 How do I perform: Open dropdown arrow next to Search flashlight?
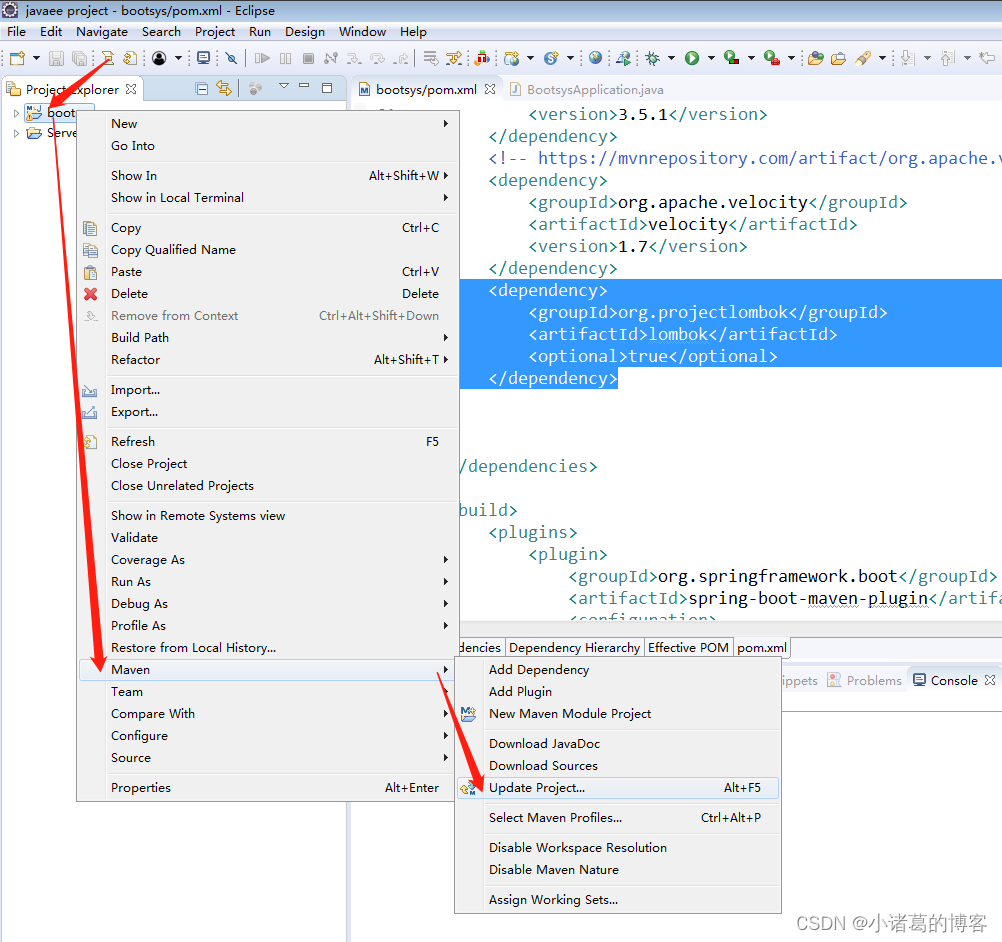(883, 58)
